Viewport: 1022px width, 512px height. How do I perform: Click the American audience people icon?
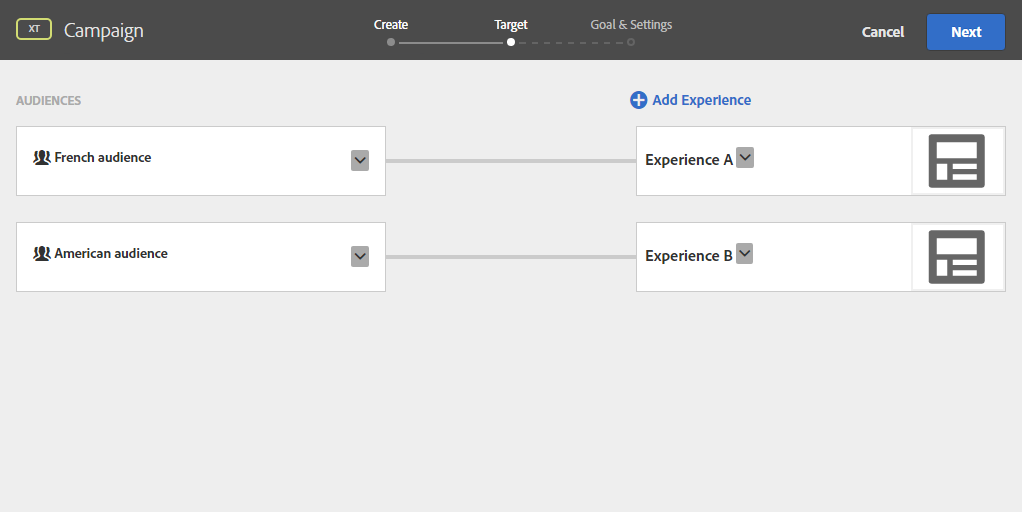[x=42, y=254]
